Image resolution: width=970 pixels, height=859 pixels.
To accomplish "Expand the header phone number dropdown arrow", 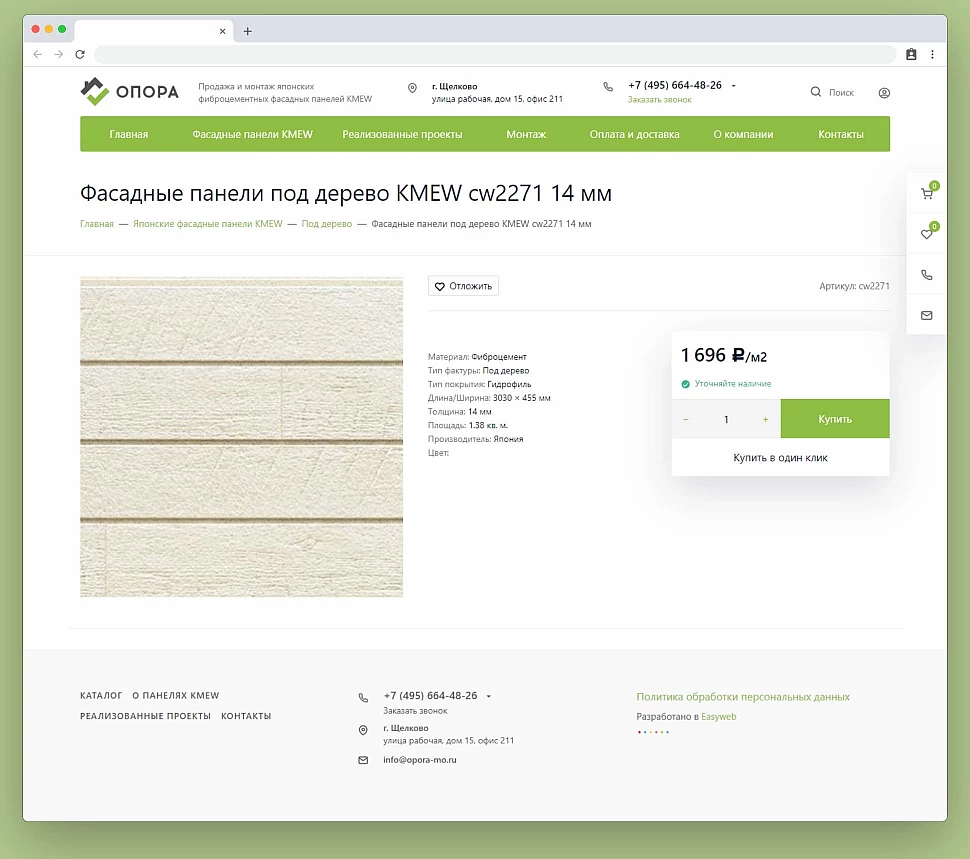I will (734, 86).
